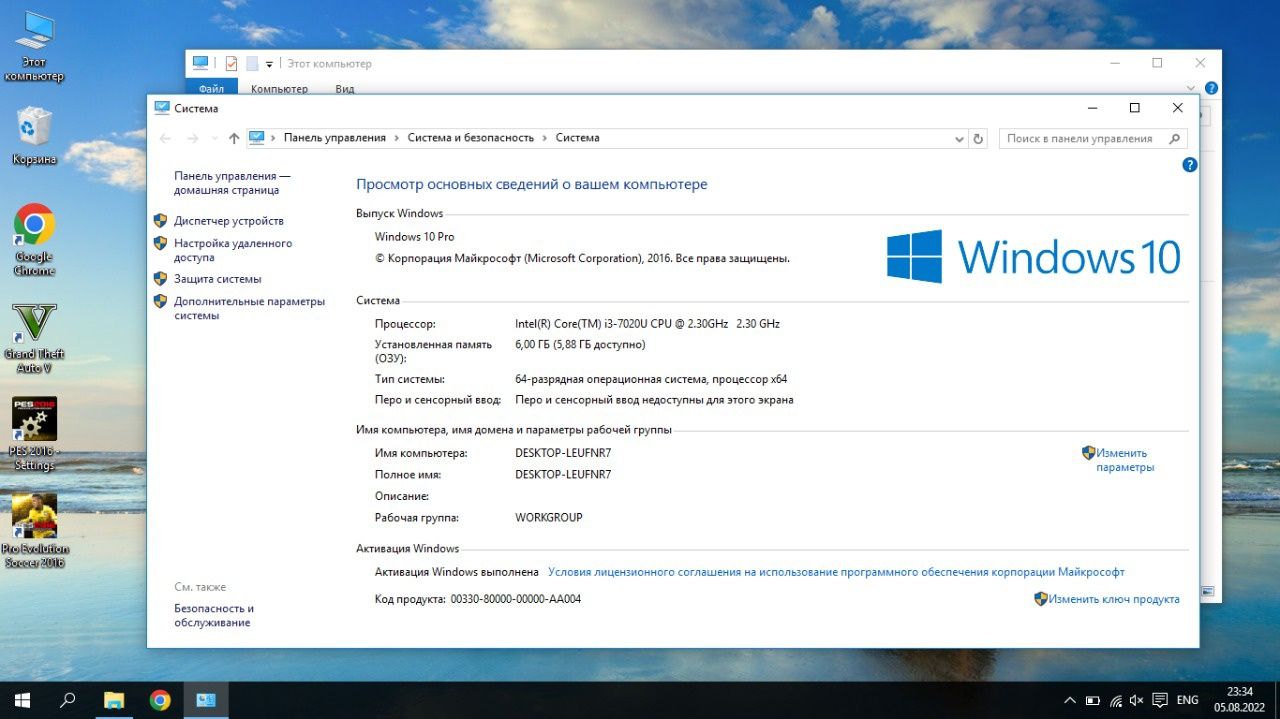This screenshot has width=1280, height=719.
Task: Select the Pro Evolution Soccer 2016 shortcut
Action: point(34,530)
